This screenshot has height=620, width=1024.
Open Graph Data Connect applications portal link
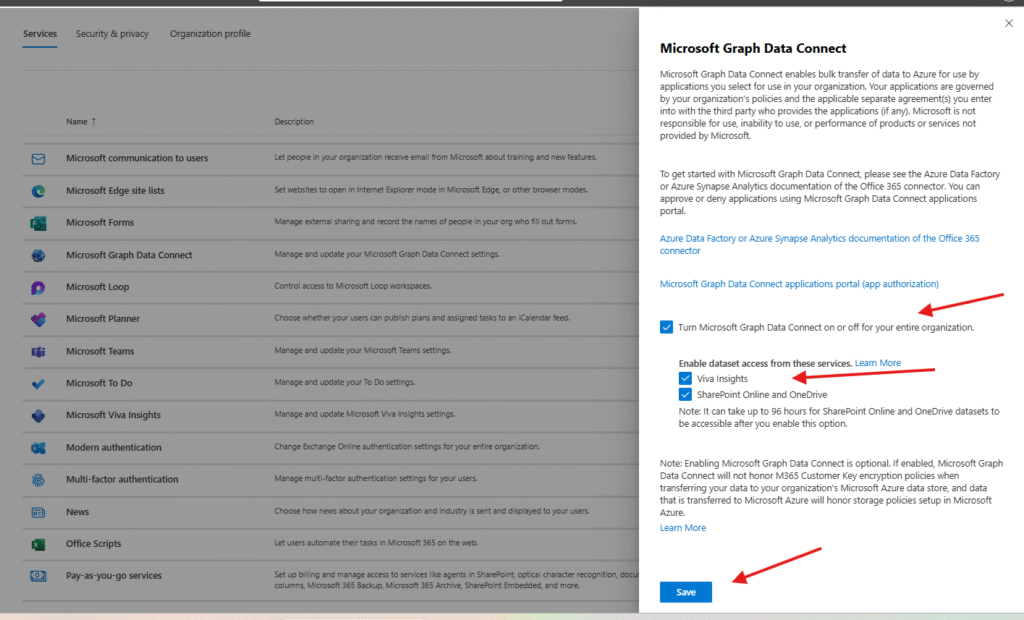(799, 284)
